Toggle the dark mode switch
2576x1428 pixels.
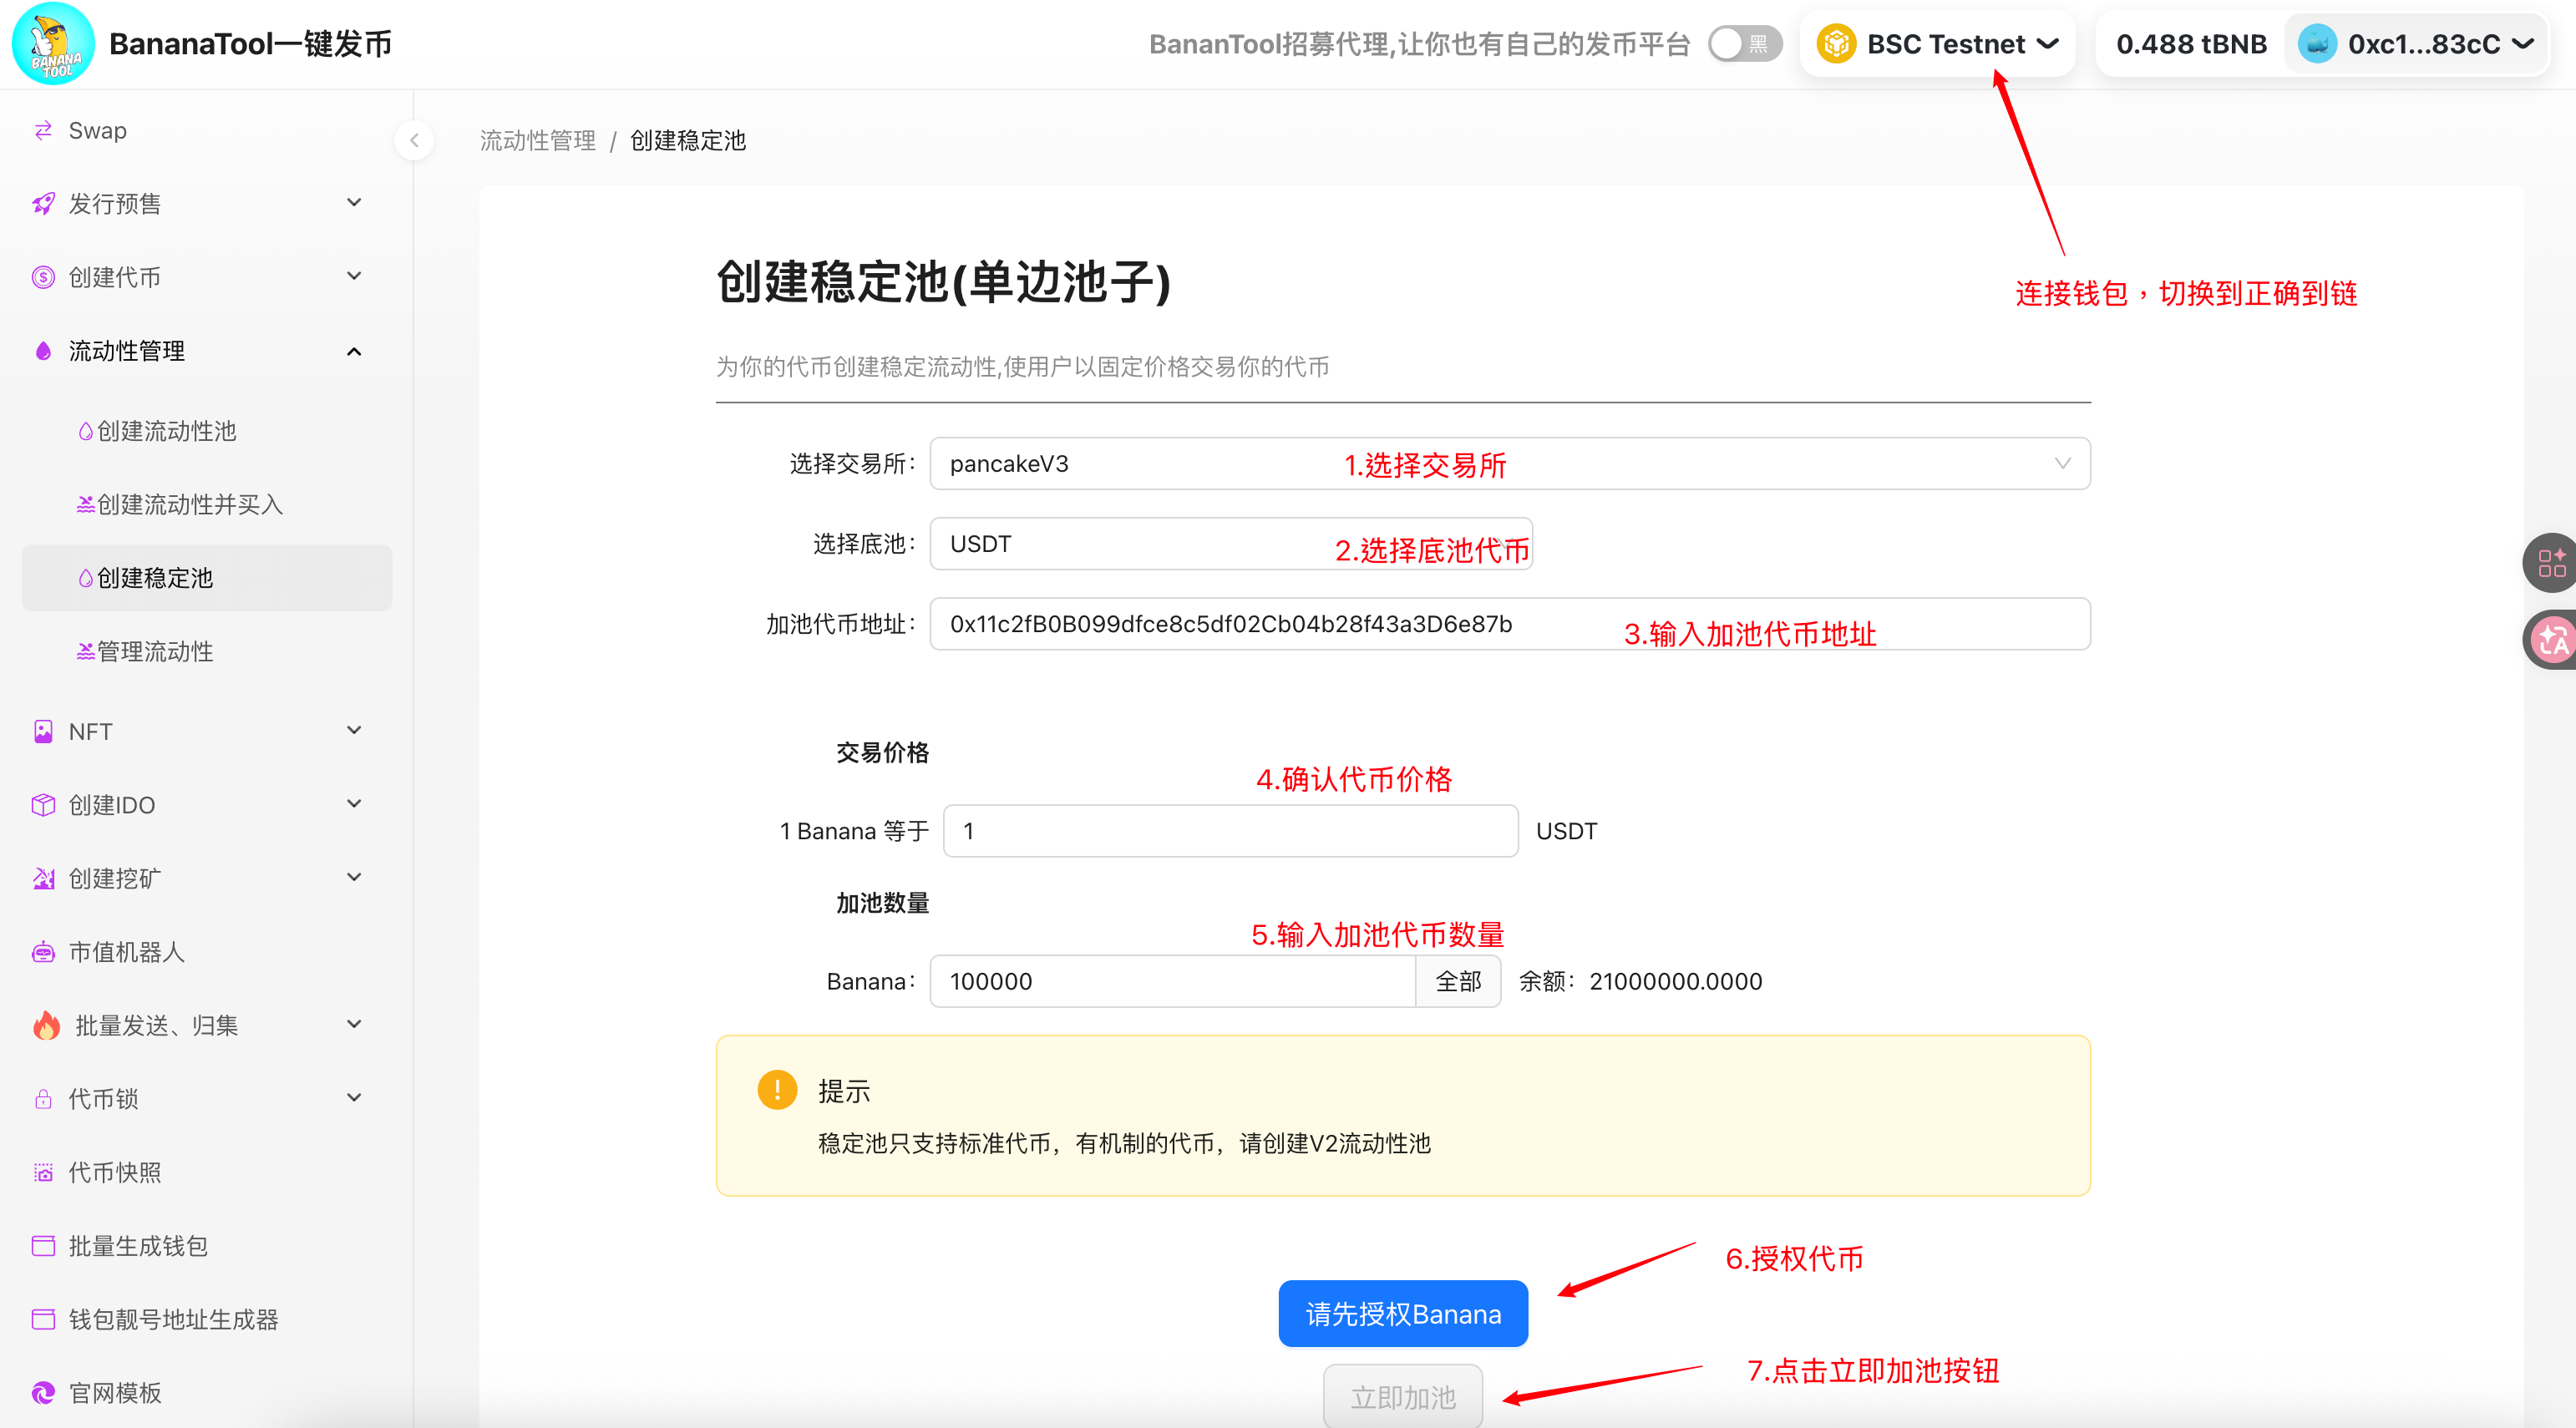pos(1744,44)
